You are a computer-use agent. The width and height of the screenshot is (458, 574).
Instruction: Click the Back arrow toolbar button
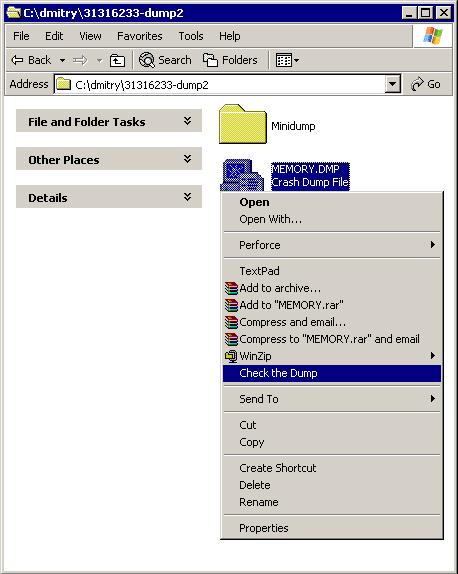31,60
